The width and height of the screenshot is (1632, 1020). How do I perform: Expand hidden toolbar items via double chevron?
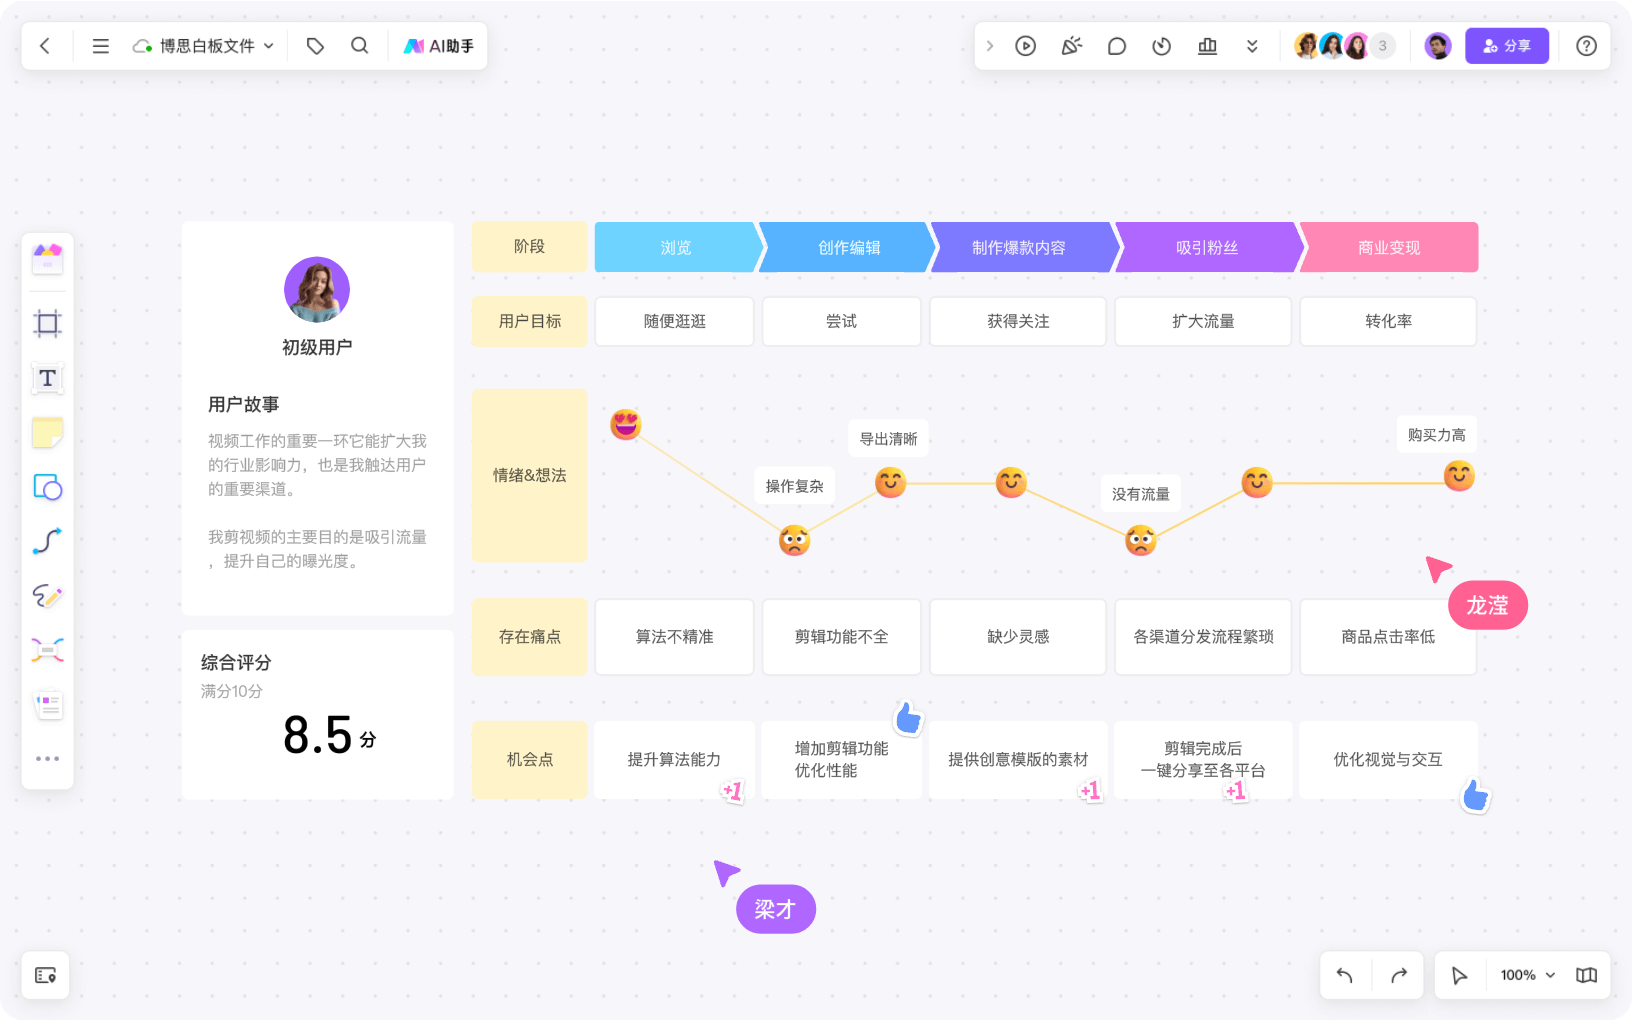1253,45
